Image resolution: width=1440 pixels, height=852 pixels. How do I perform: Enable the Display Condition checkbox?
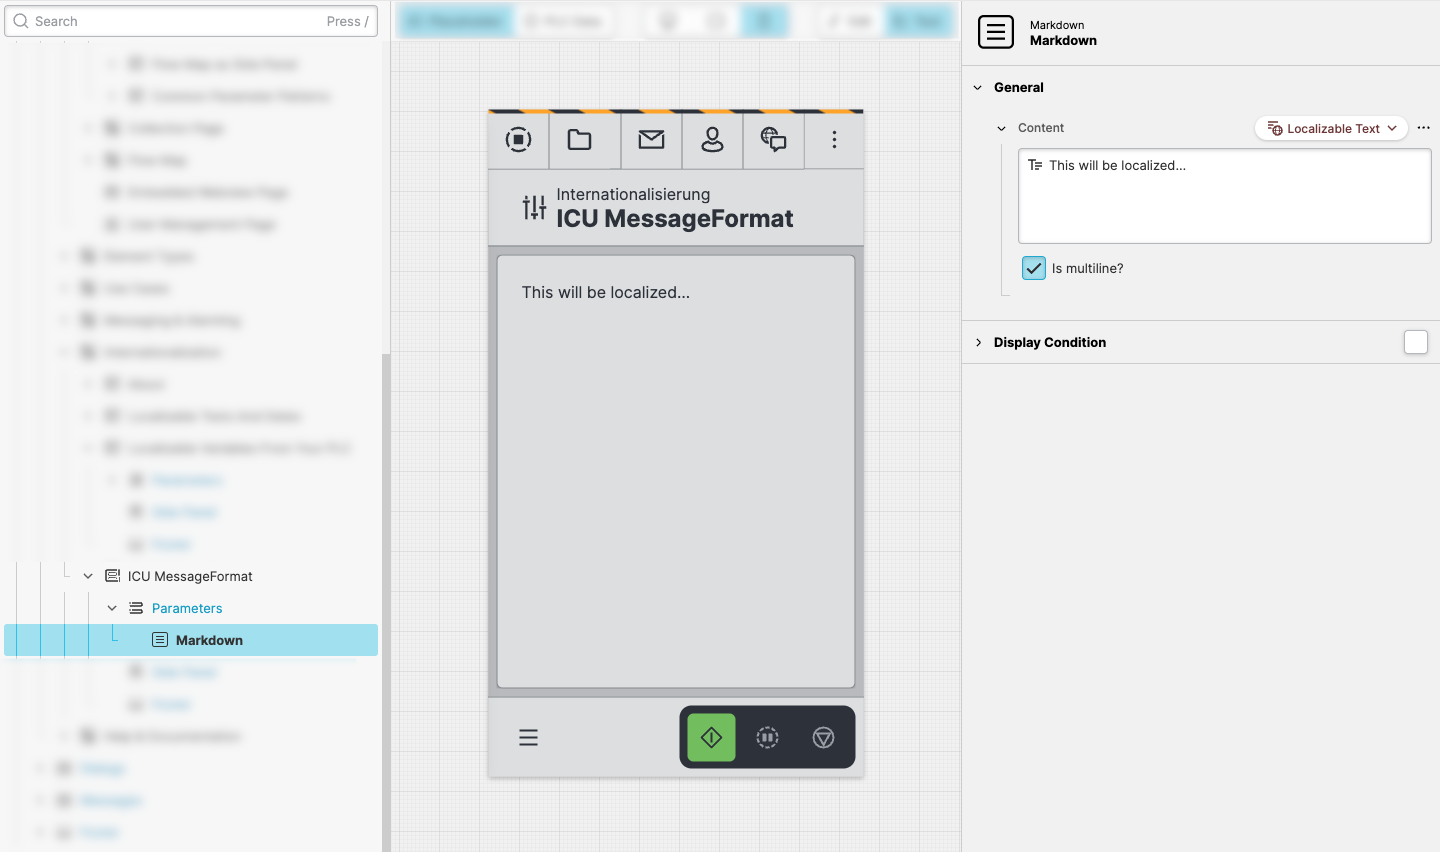(1415, 342)
